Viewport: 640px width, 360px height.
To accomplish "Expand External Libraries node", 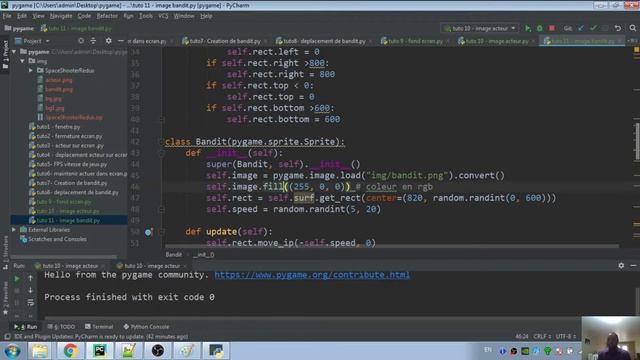I will pos(14,230).
